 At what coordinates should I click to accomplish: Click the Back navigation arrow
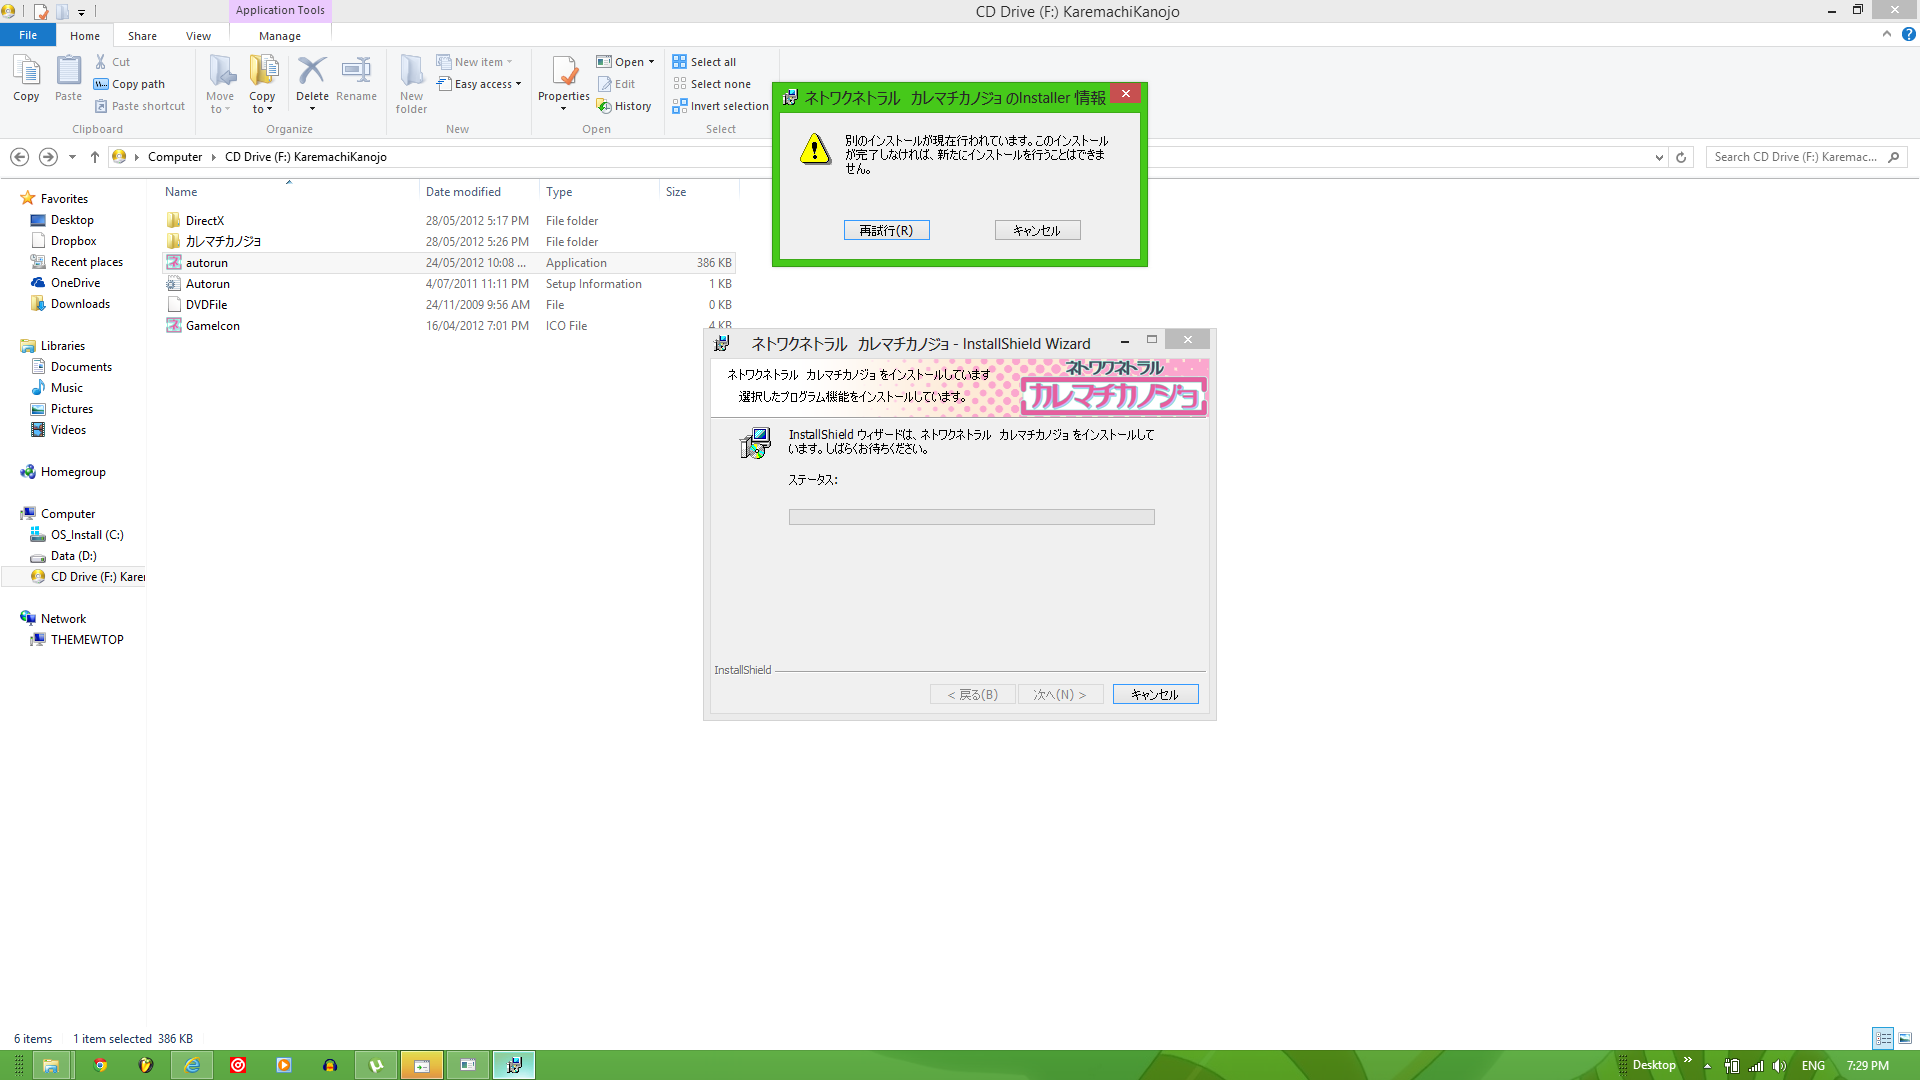pos(19,157)
